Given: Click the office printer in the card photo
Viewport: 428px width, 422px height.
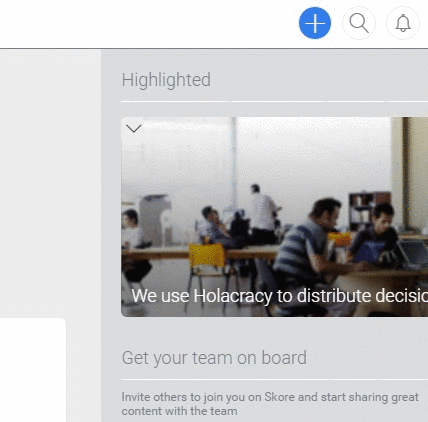Looking at the screenshot, I should tap(154, 218).
